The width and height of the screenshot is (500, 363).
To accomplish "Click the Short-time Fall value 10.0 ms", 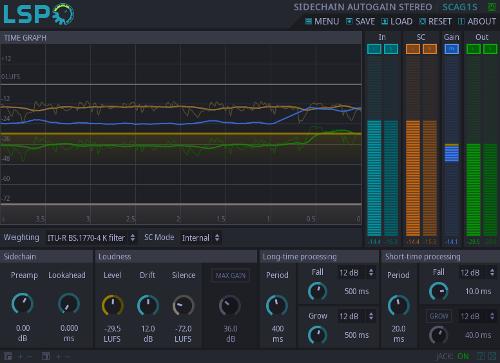I will pyautogui.click(x=478, y=291).
